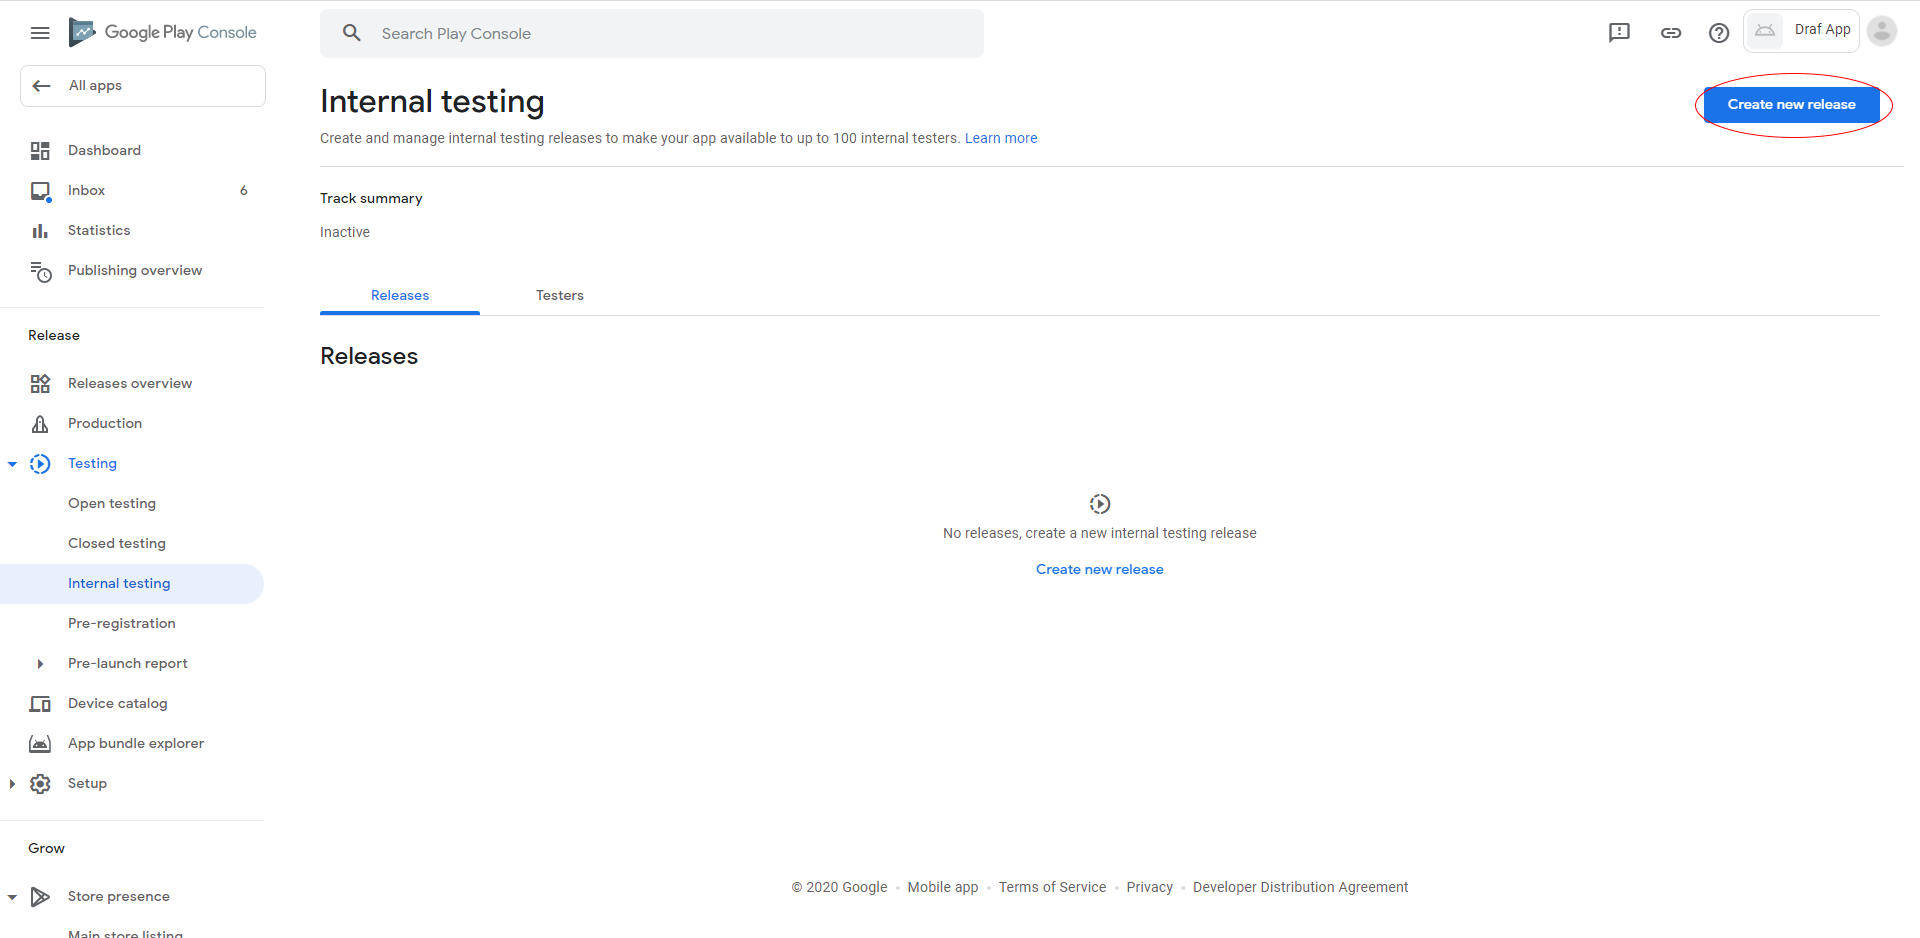Open the Mobile app footer link
1920x938 pixels.
pos(943,888)
